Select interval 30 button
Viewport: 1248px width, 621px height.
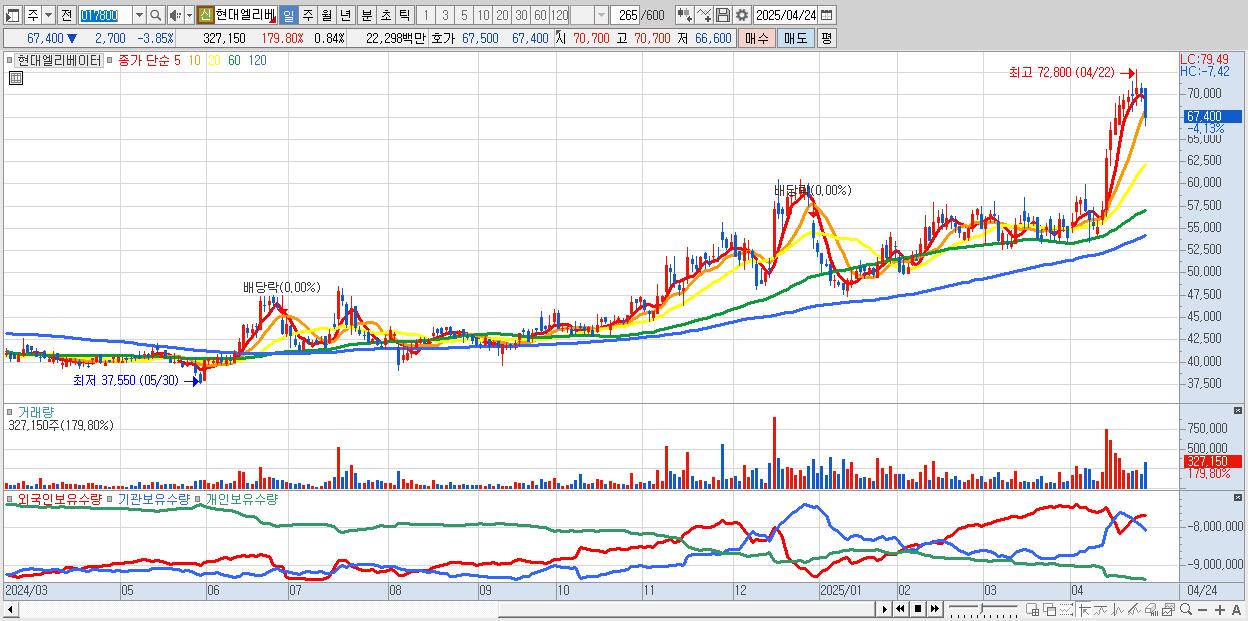[x=521, y=15]
